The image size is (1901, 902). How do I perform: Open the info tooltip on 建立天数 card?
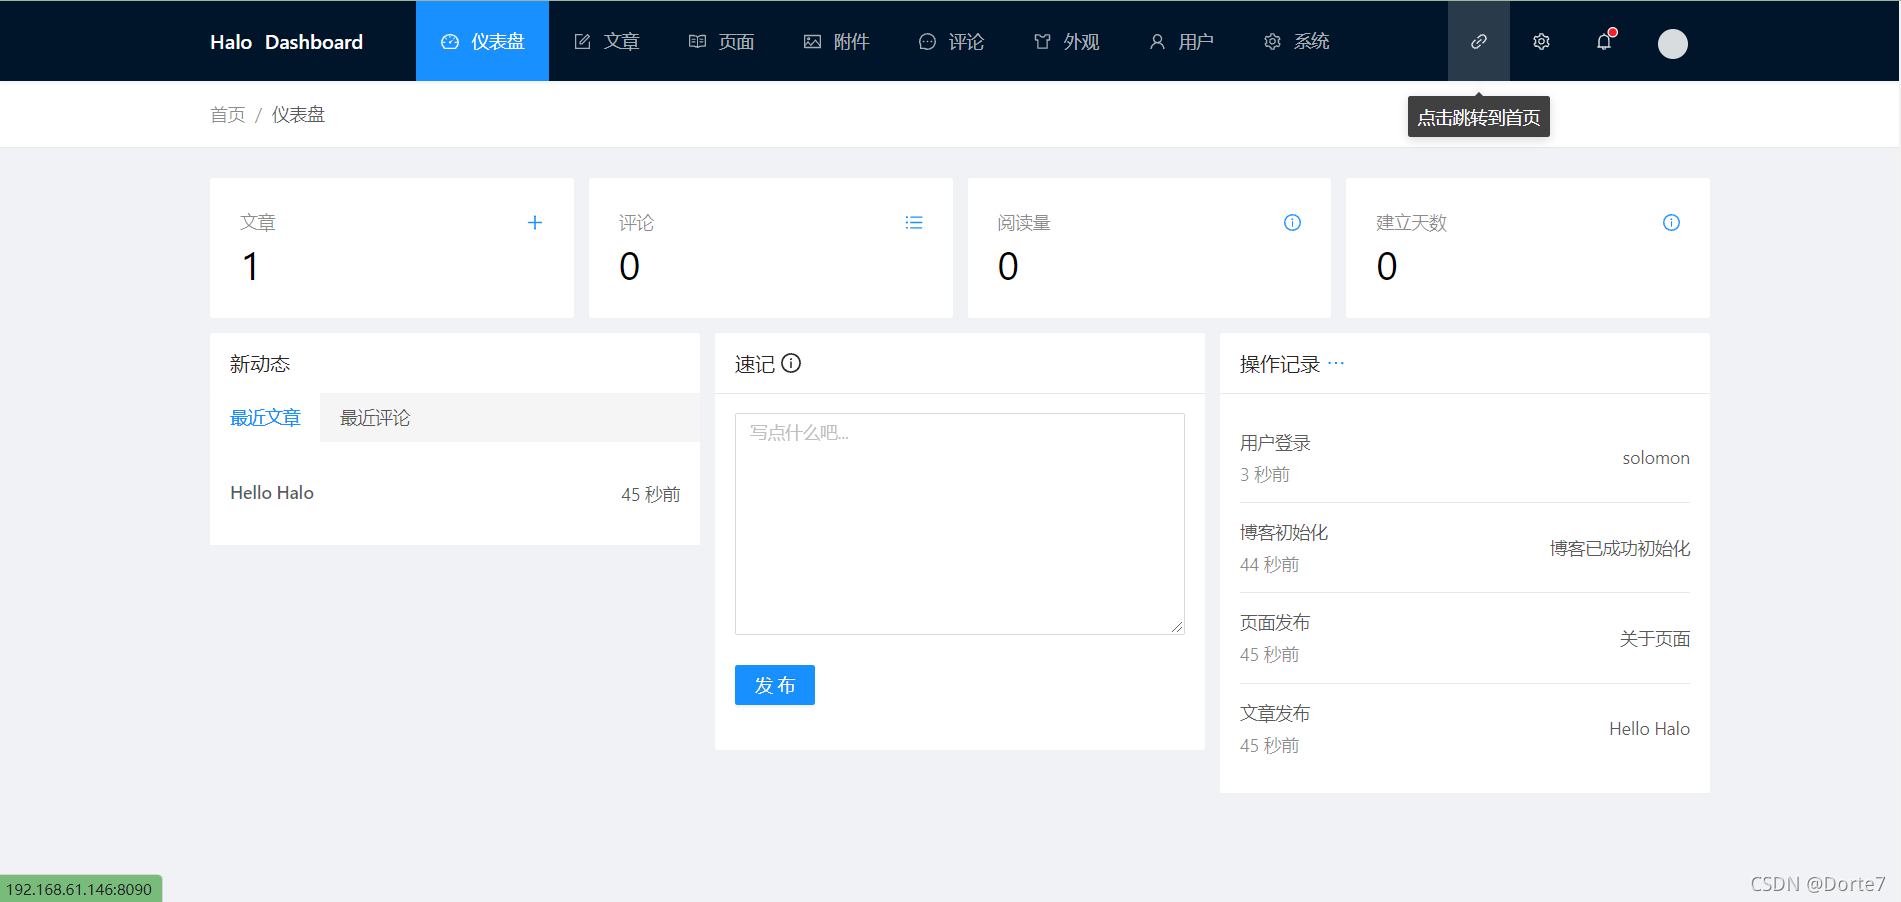tap(1671, 222)
